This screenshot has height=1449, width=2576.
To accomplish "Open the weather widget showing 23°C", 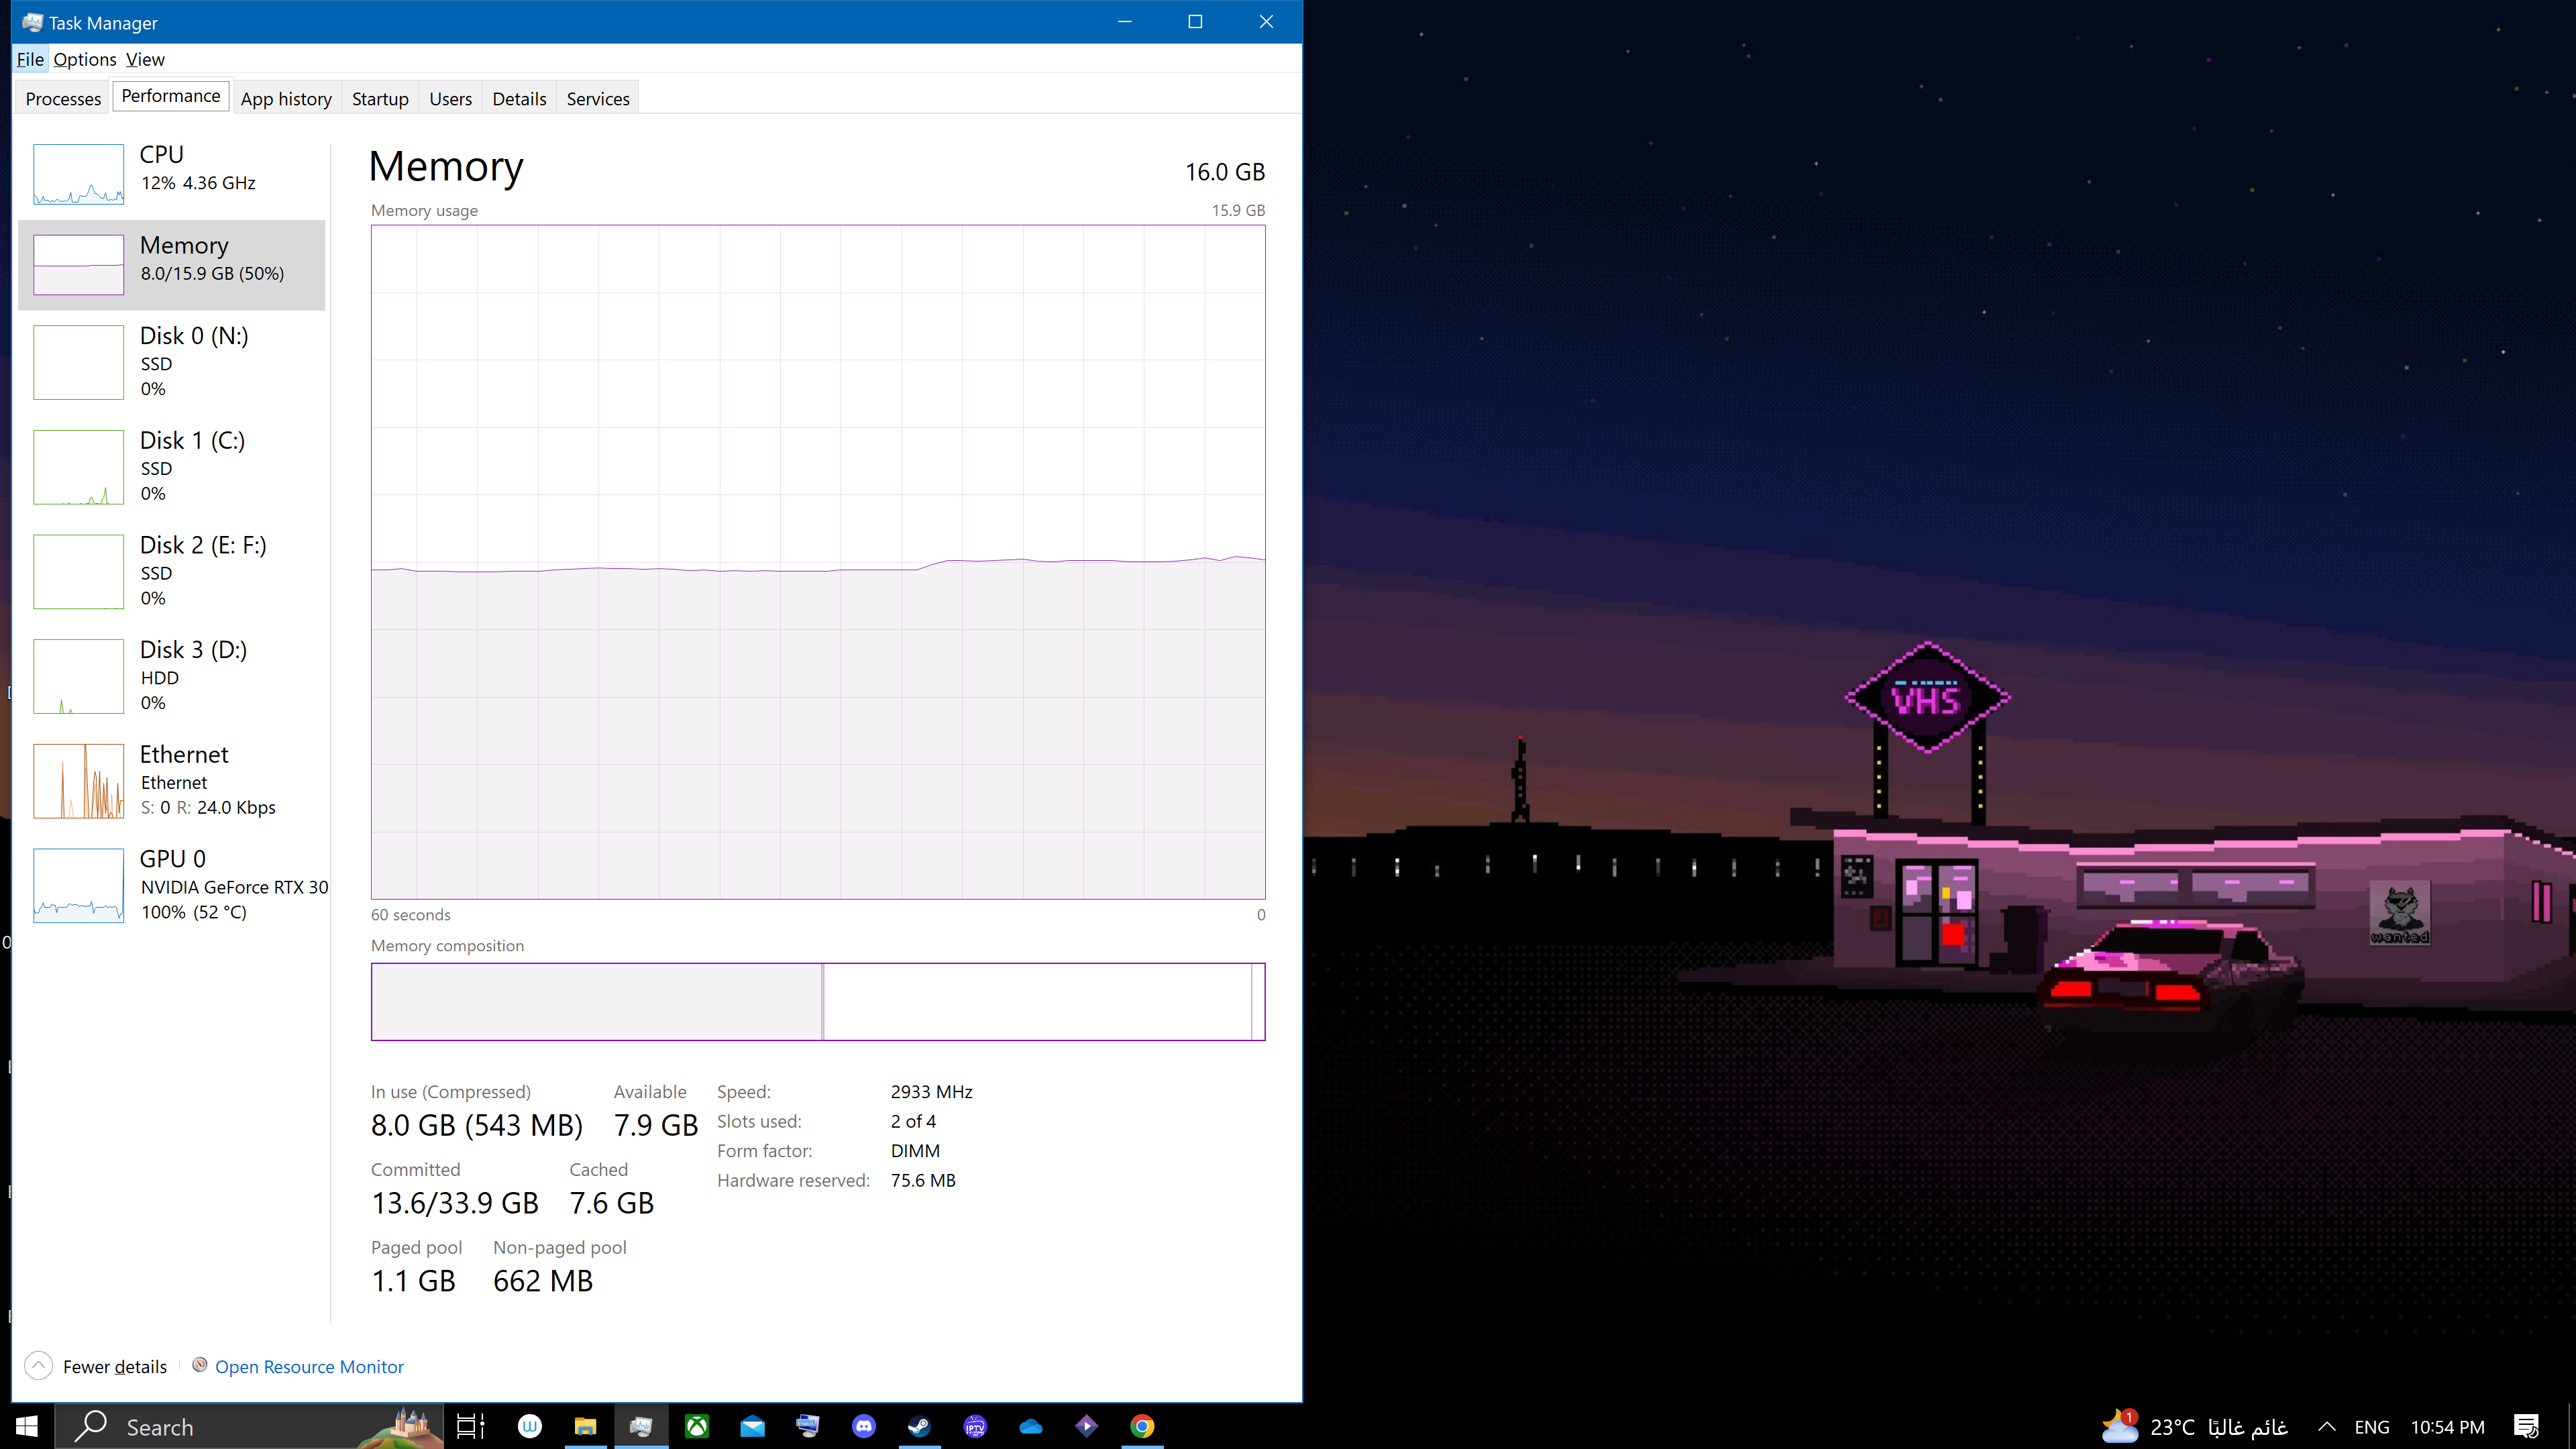I will 2195,1427.
